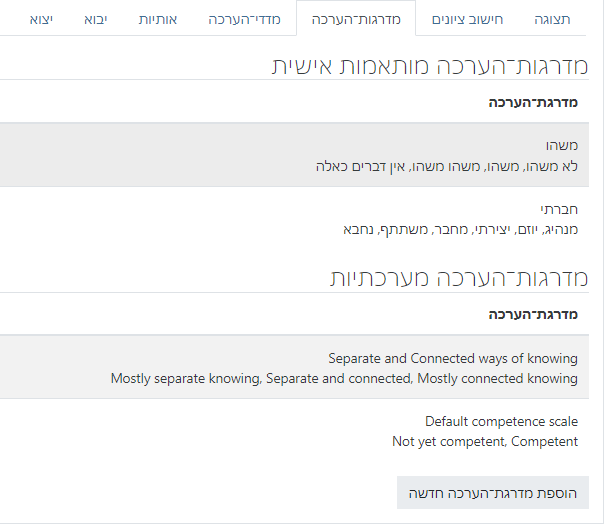The image size is (604, 528).
Task: Select the Default competence scale name
Action: click(501, 422)
